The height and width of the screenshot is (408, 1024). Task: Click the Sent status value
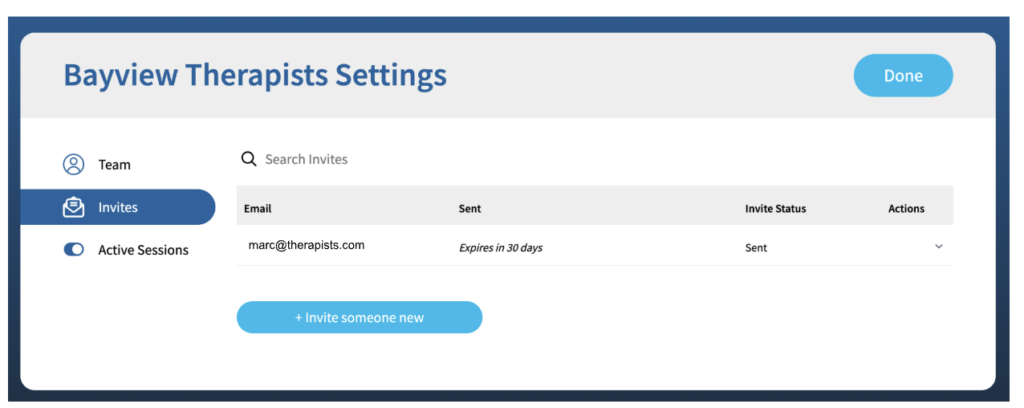click(756, 248)
